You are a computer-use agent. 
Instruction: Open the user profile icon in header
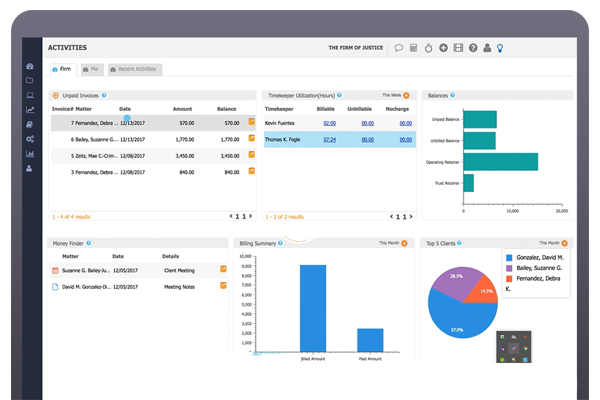487,48
